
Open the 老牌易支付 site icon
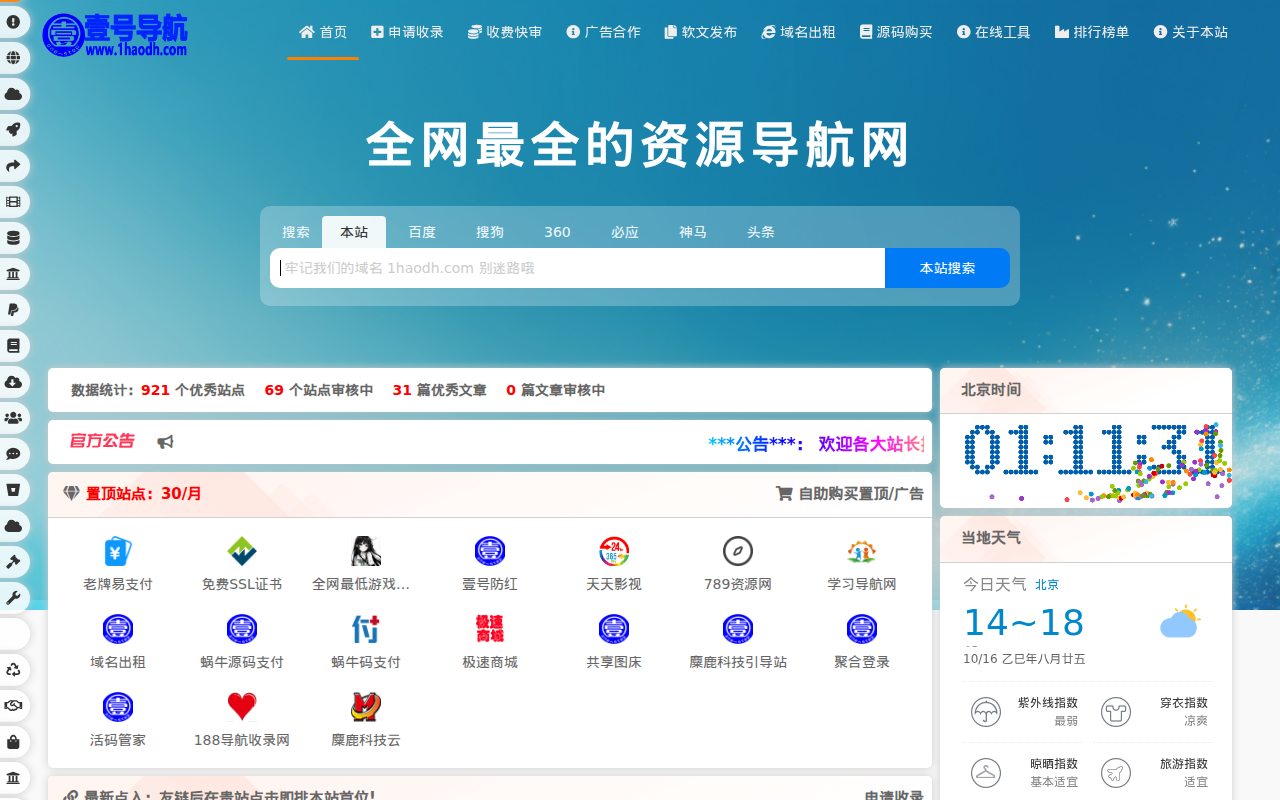tap(118, 551)
